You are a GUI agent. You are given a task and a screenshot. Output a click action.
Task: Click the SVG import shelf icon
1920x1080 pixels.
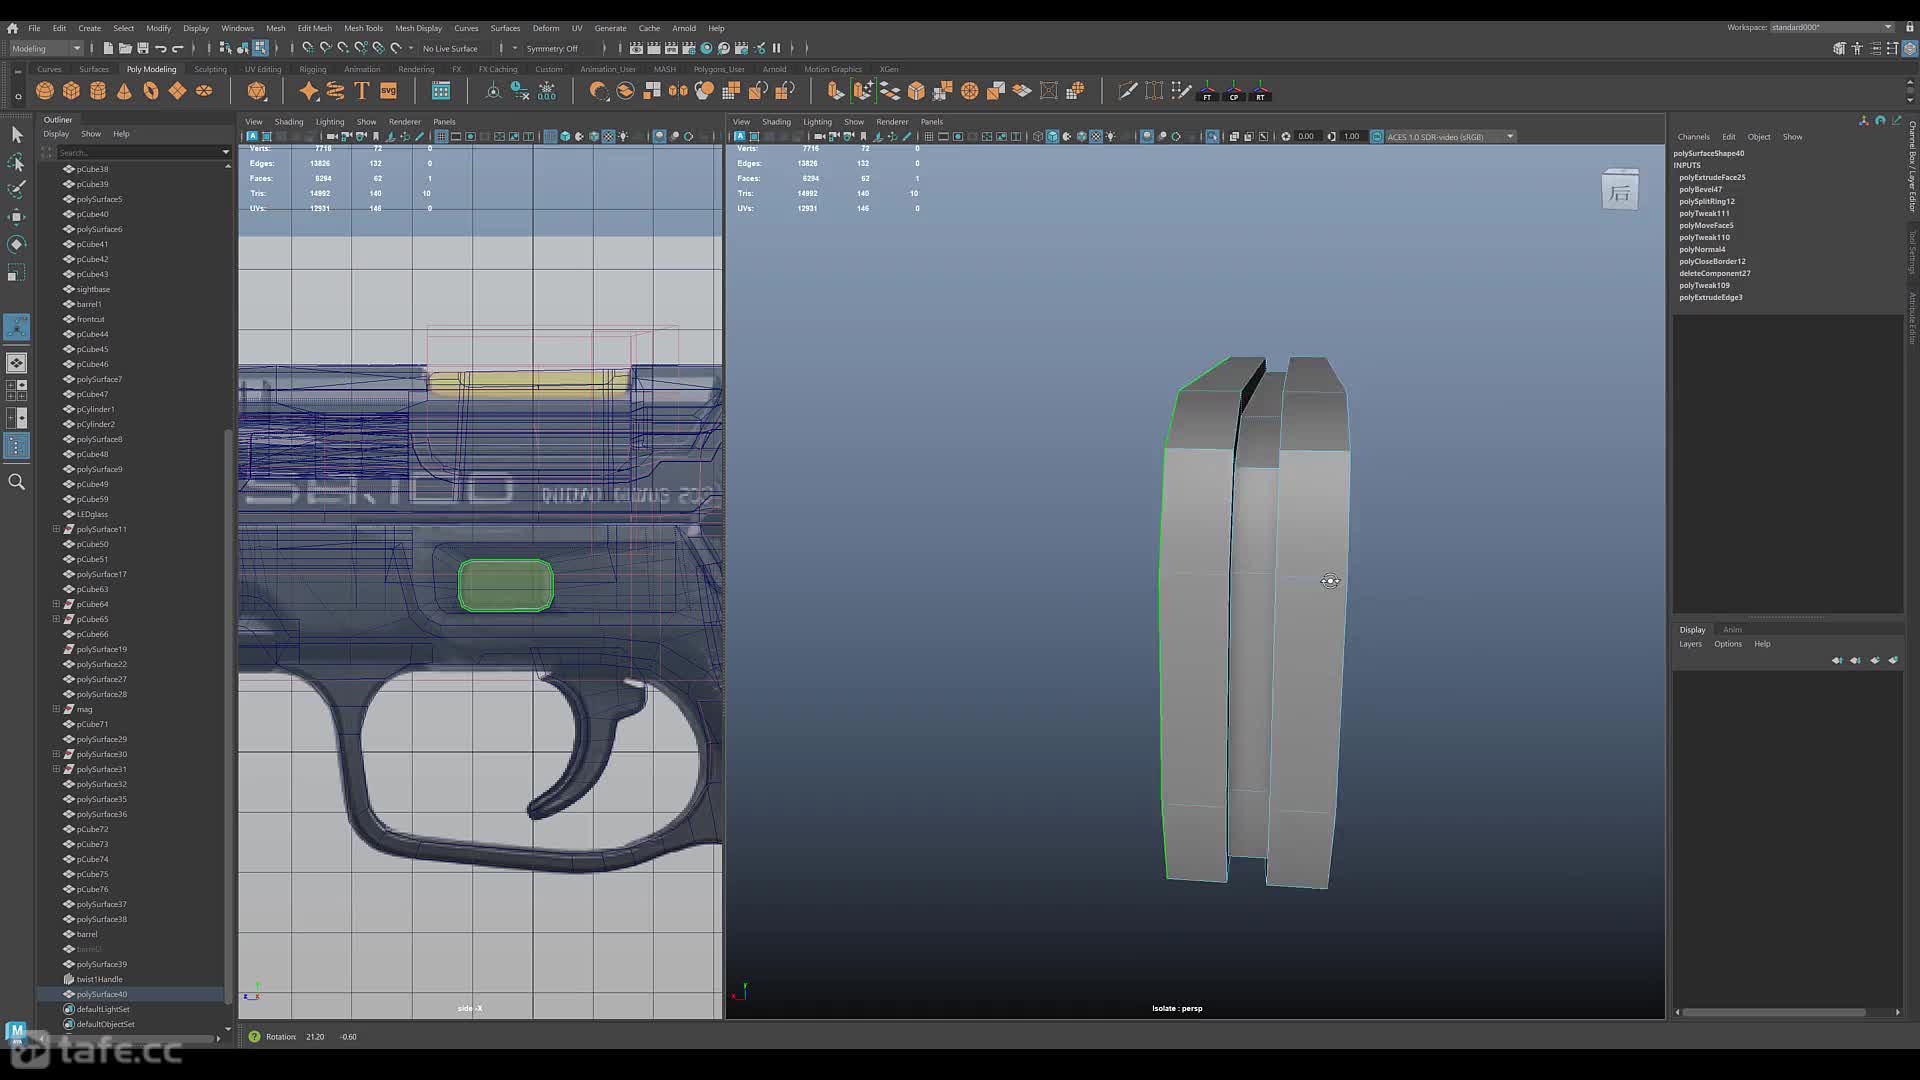pyautogui.click(x=389, y=91)
